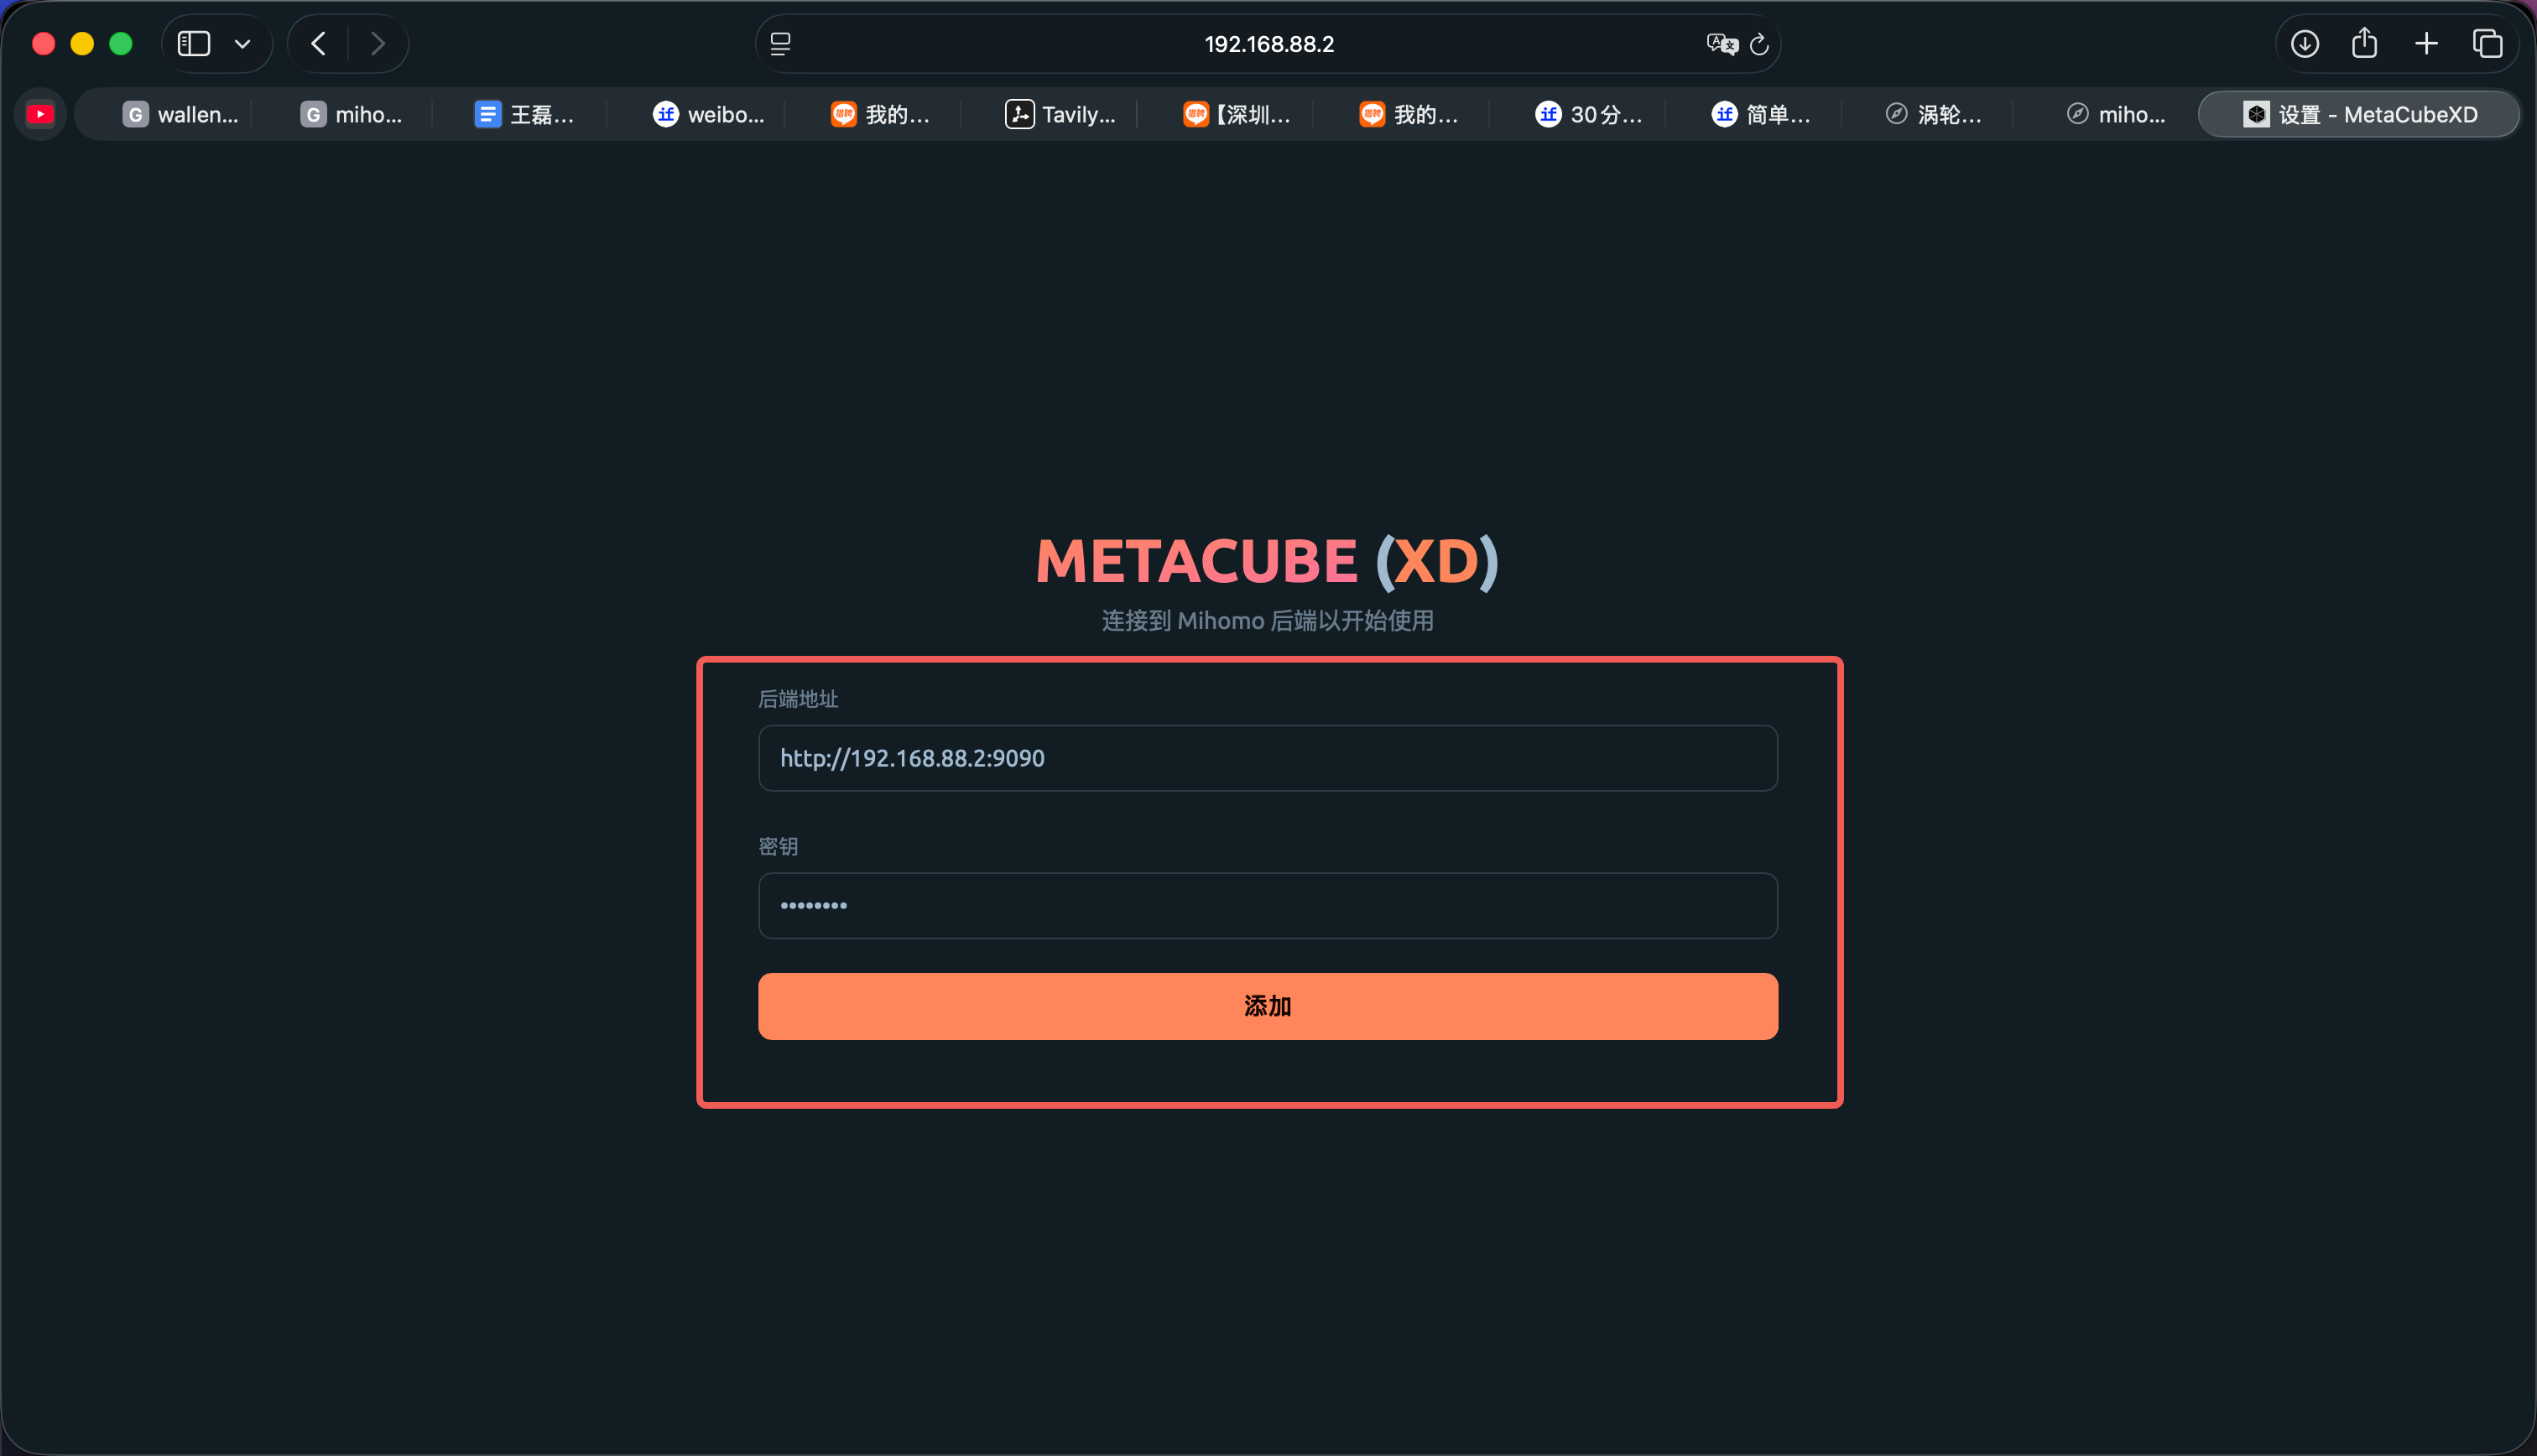Switch to the 【深圳... tab
Viewport: 2537px width, 1456px height.
coord(1238,115)
